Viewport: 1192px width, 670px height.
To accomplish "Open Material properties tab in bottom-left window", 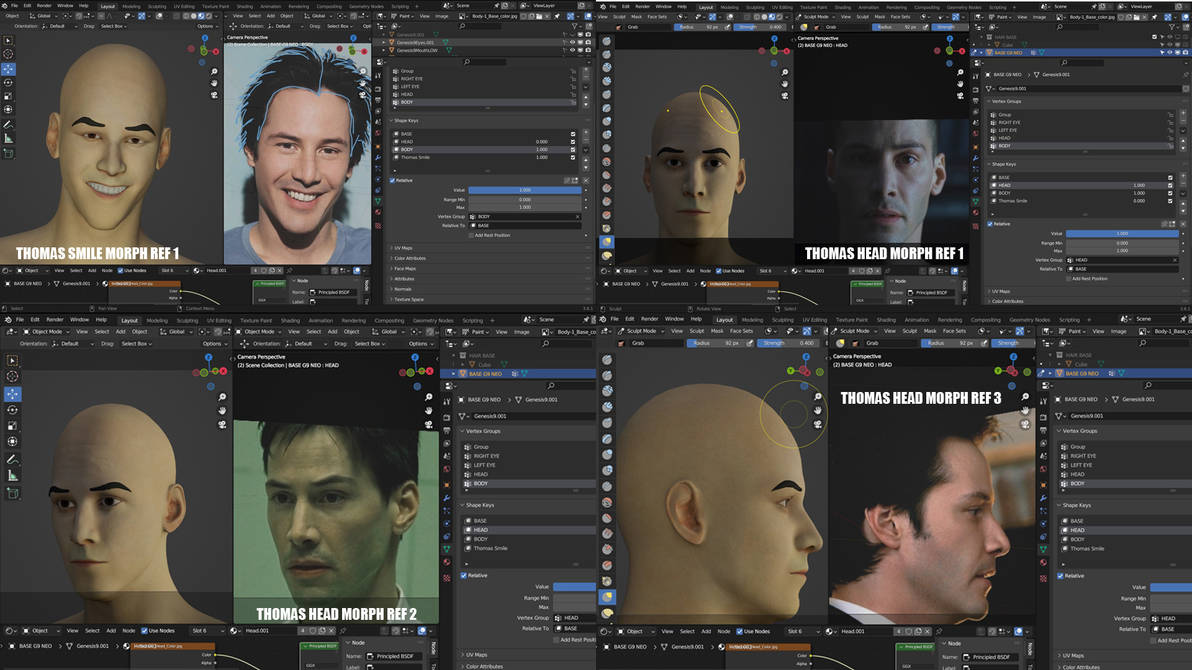I will click(x=447, y=561).
